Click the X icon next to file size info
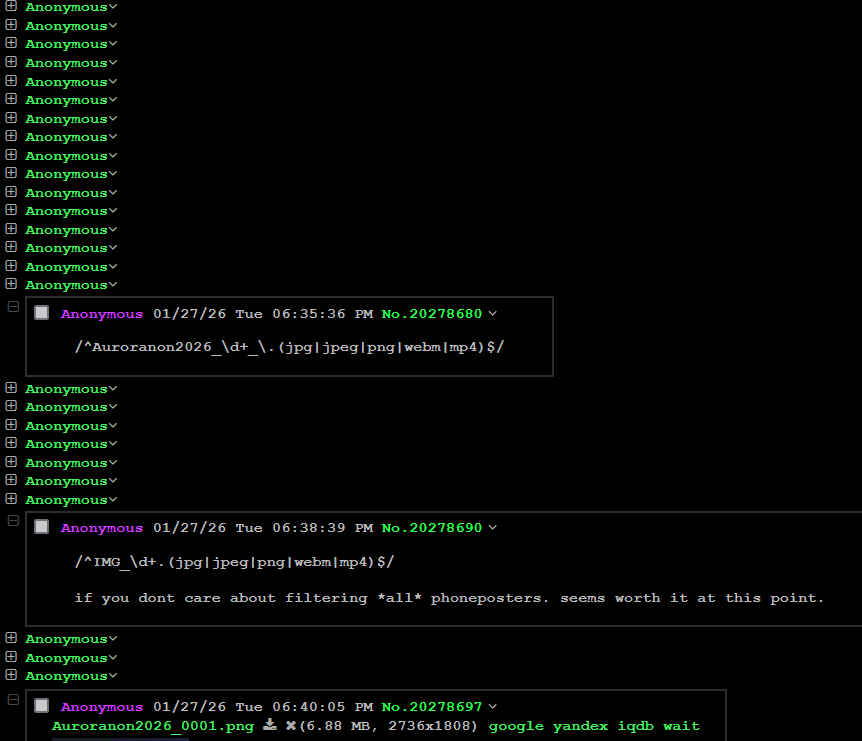 (291, 726)
